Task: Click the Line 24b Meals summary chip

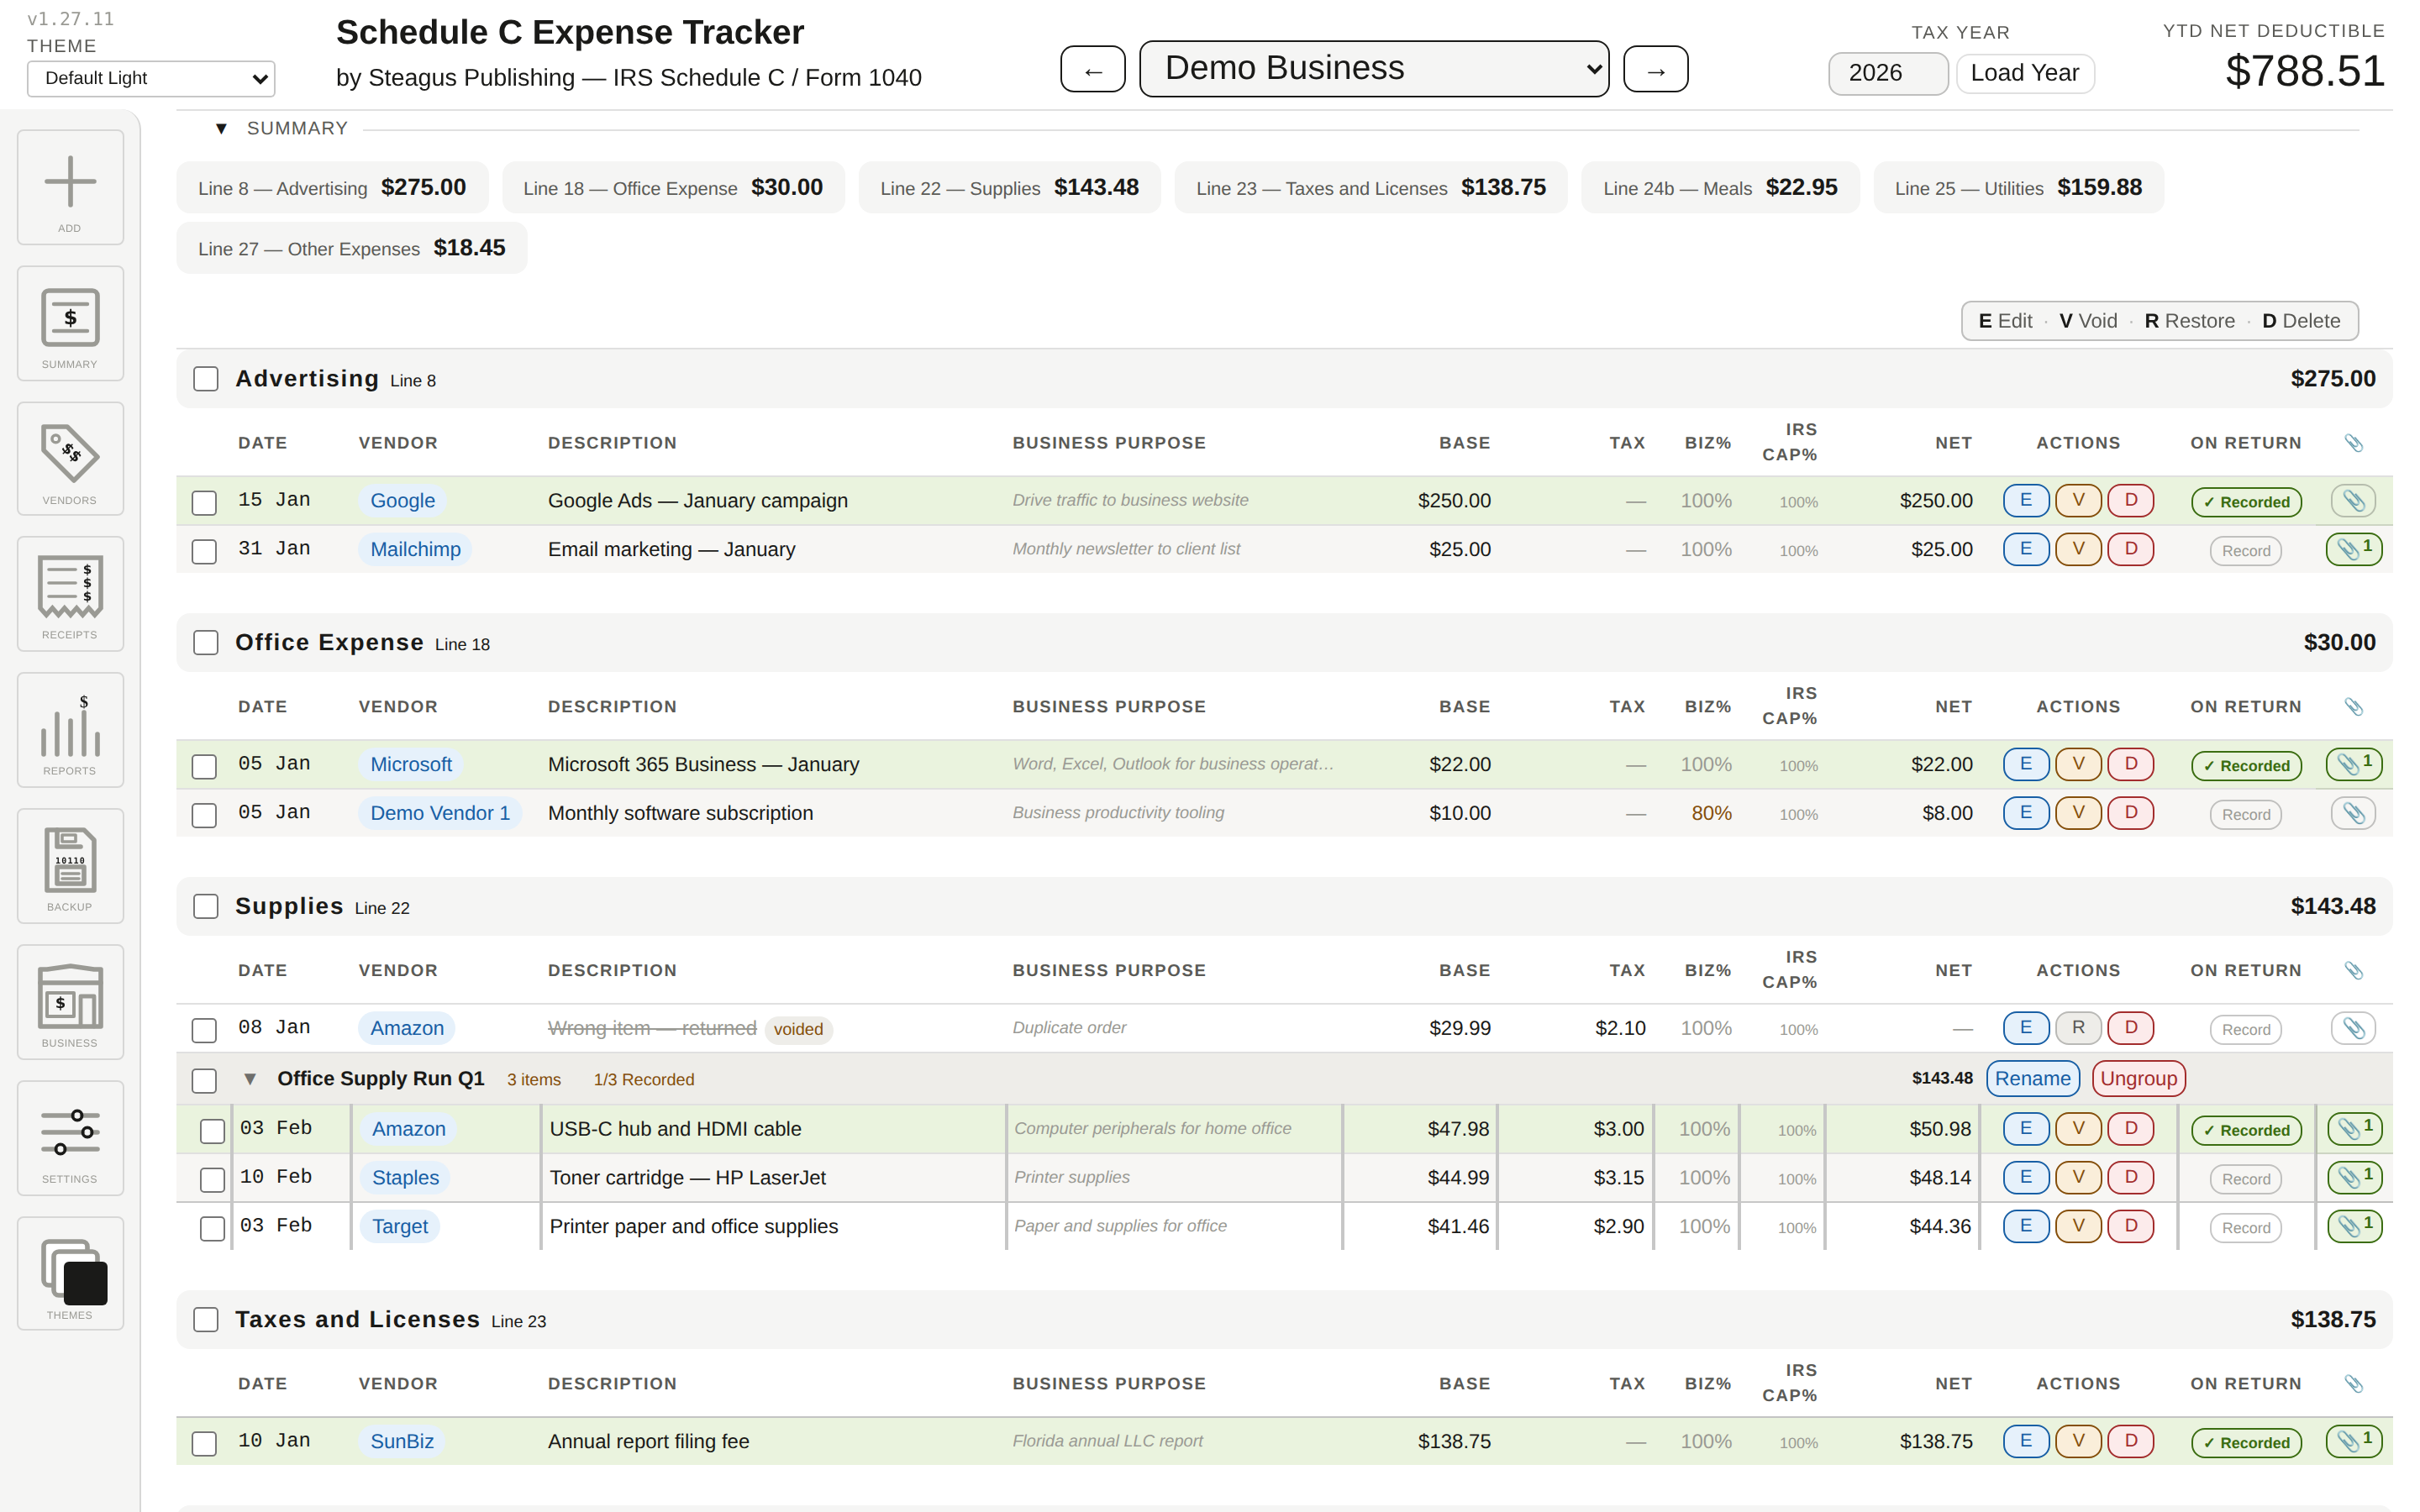Action: [1720, 187]
